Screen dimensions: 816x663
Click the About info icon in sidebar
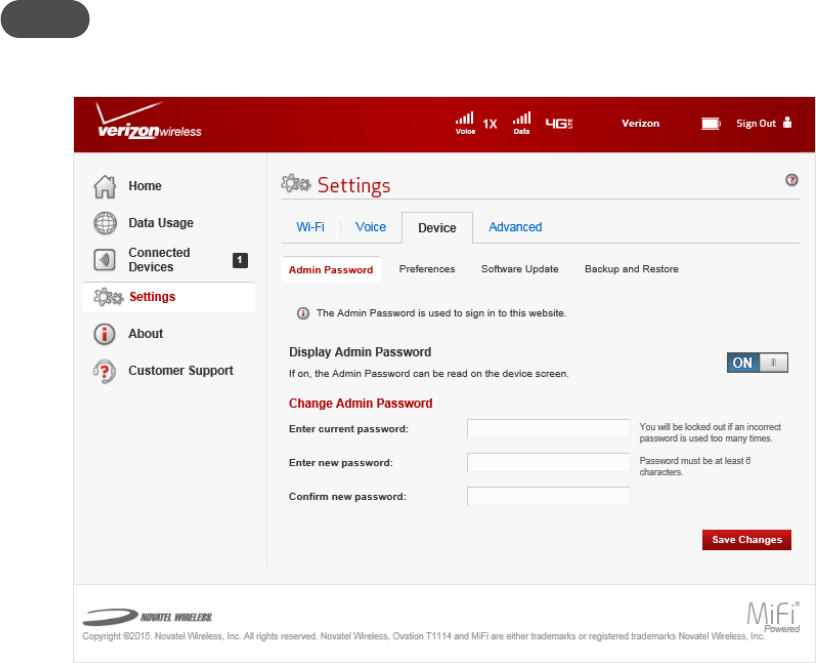(x=105, y=334)
